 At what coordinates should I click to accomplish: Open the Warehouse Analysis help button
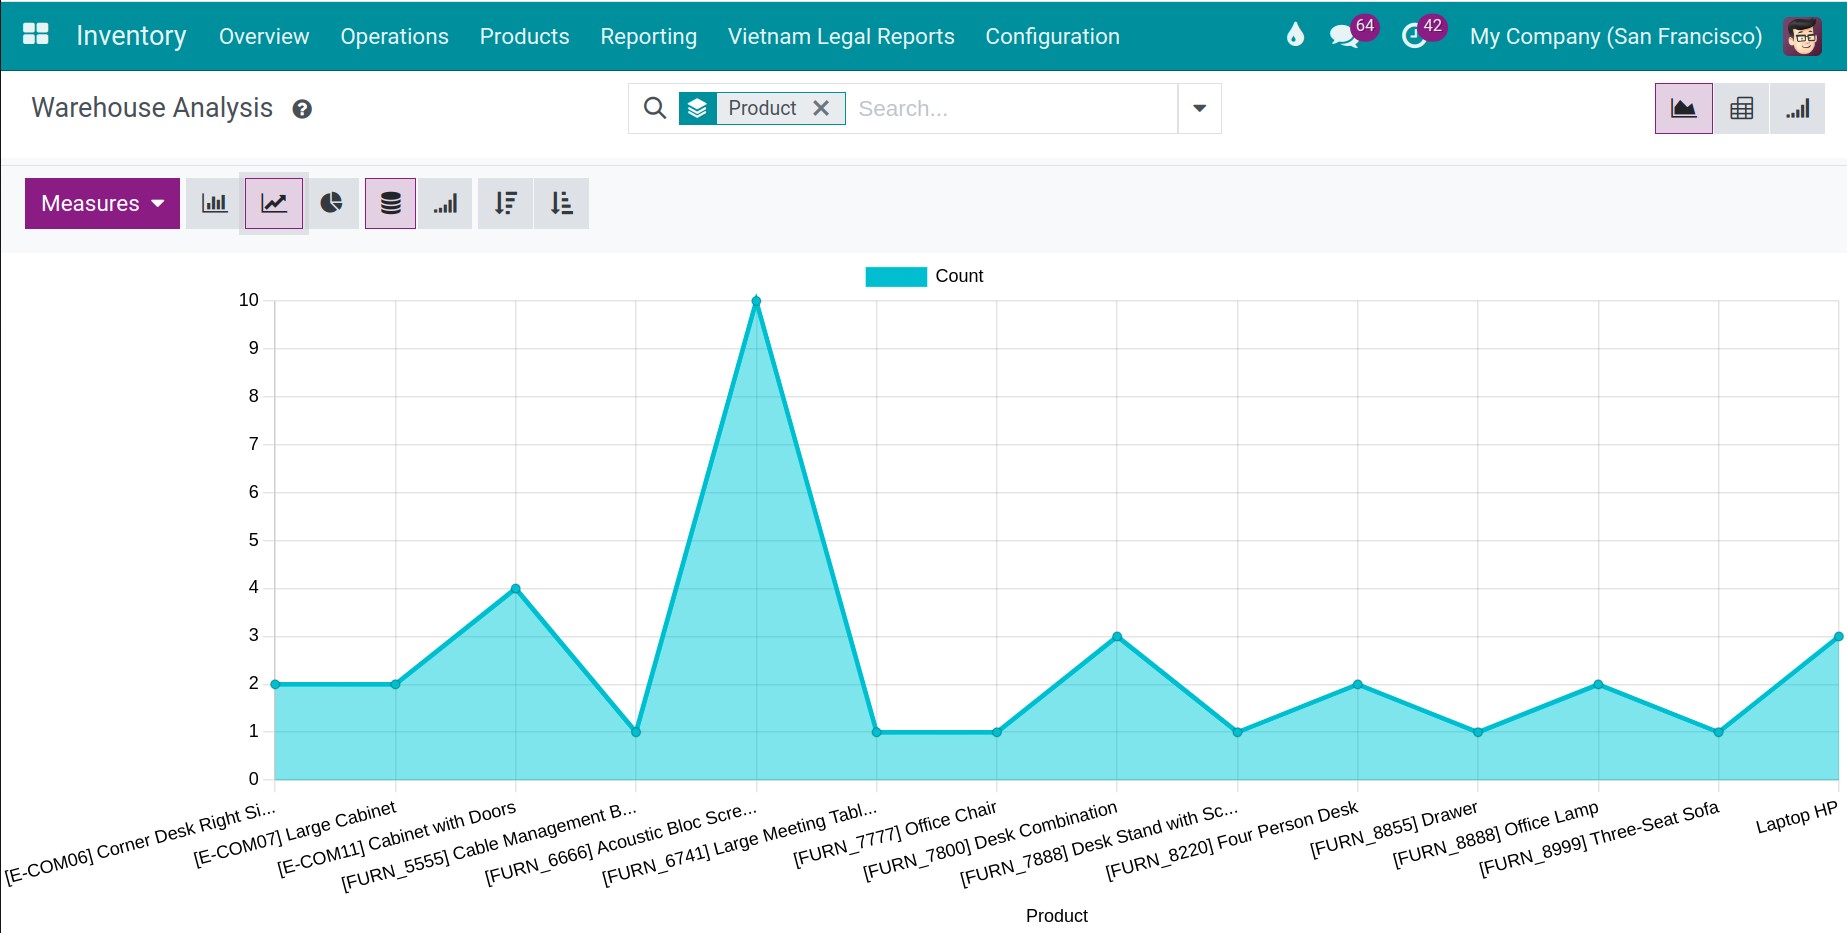click(x=304, y=109)
